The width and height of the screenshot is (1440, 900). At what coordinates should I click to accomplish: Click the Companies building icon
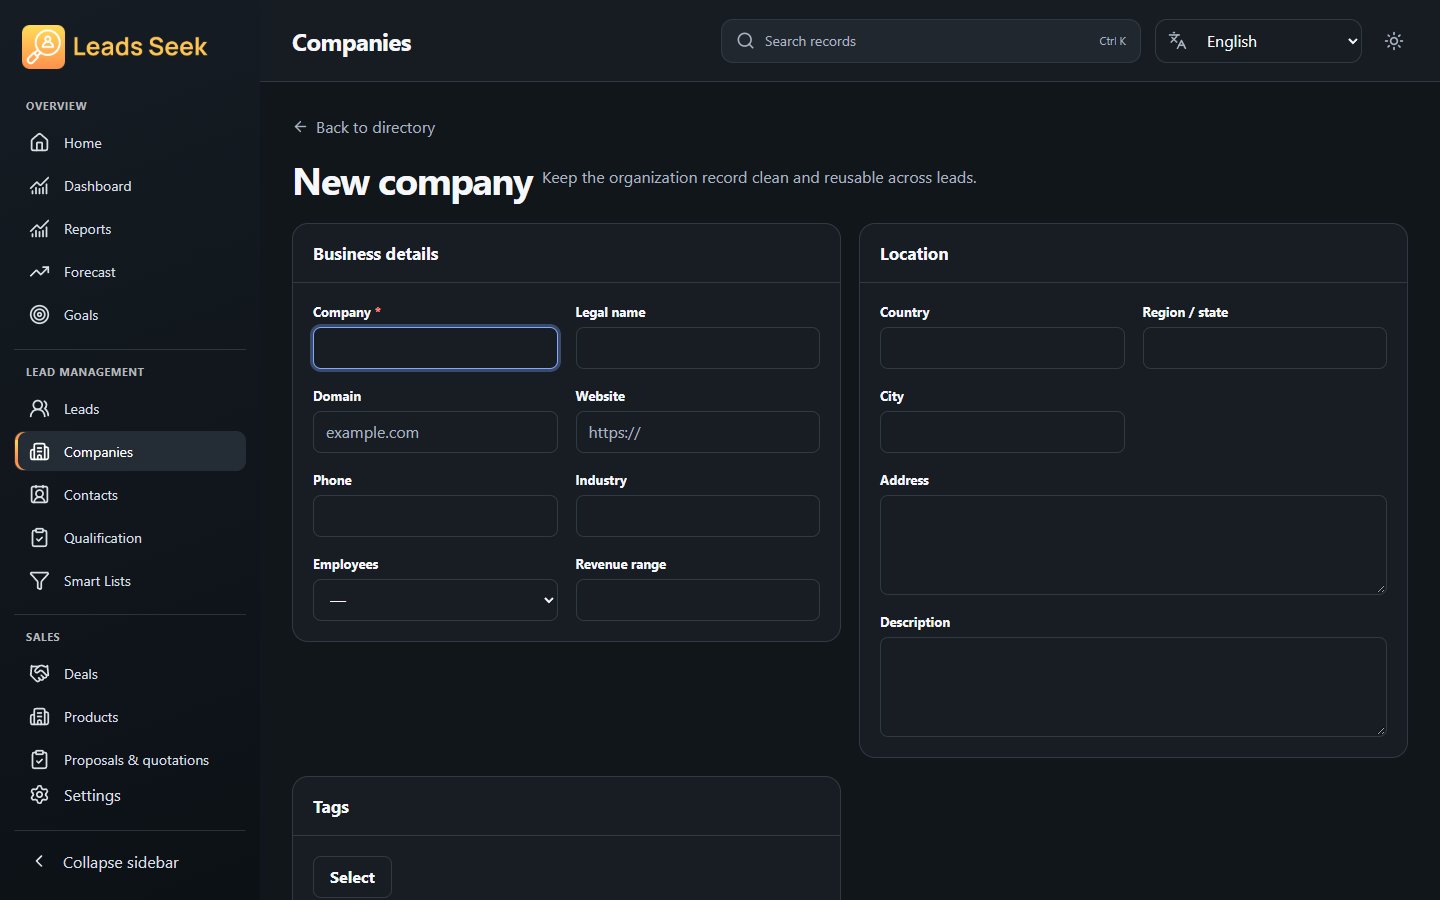[39, 452]
